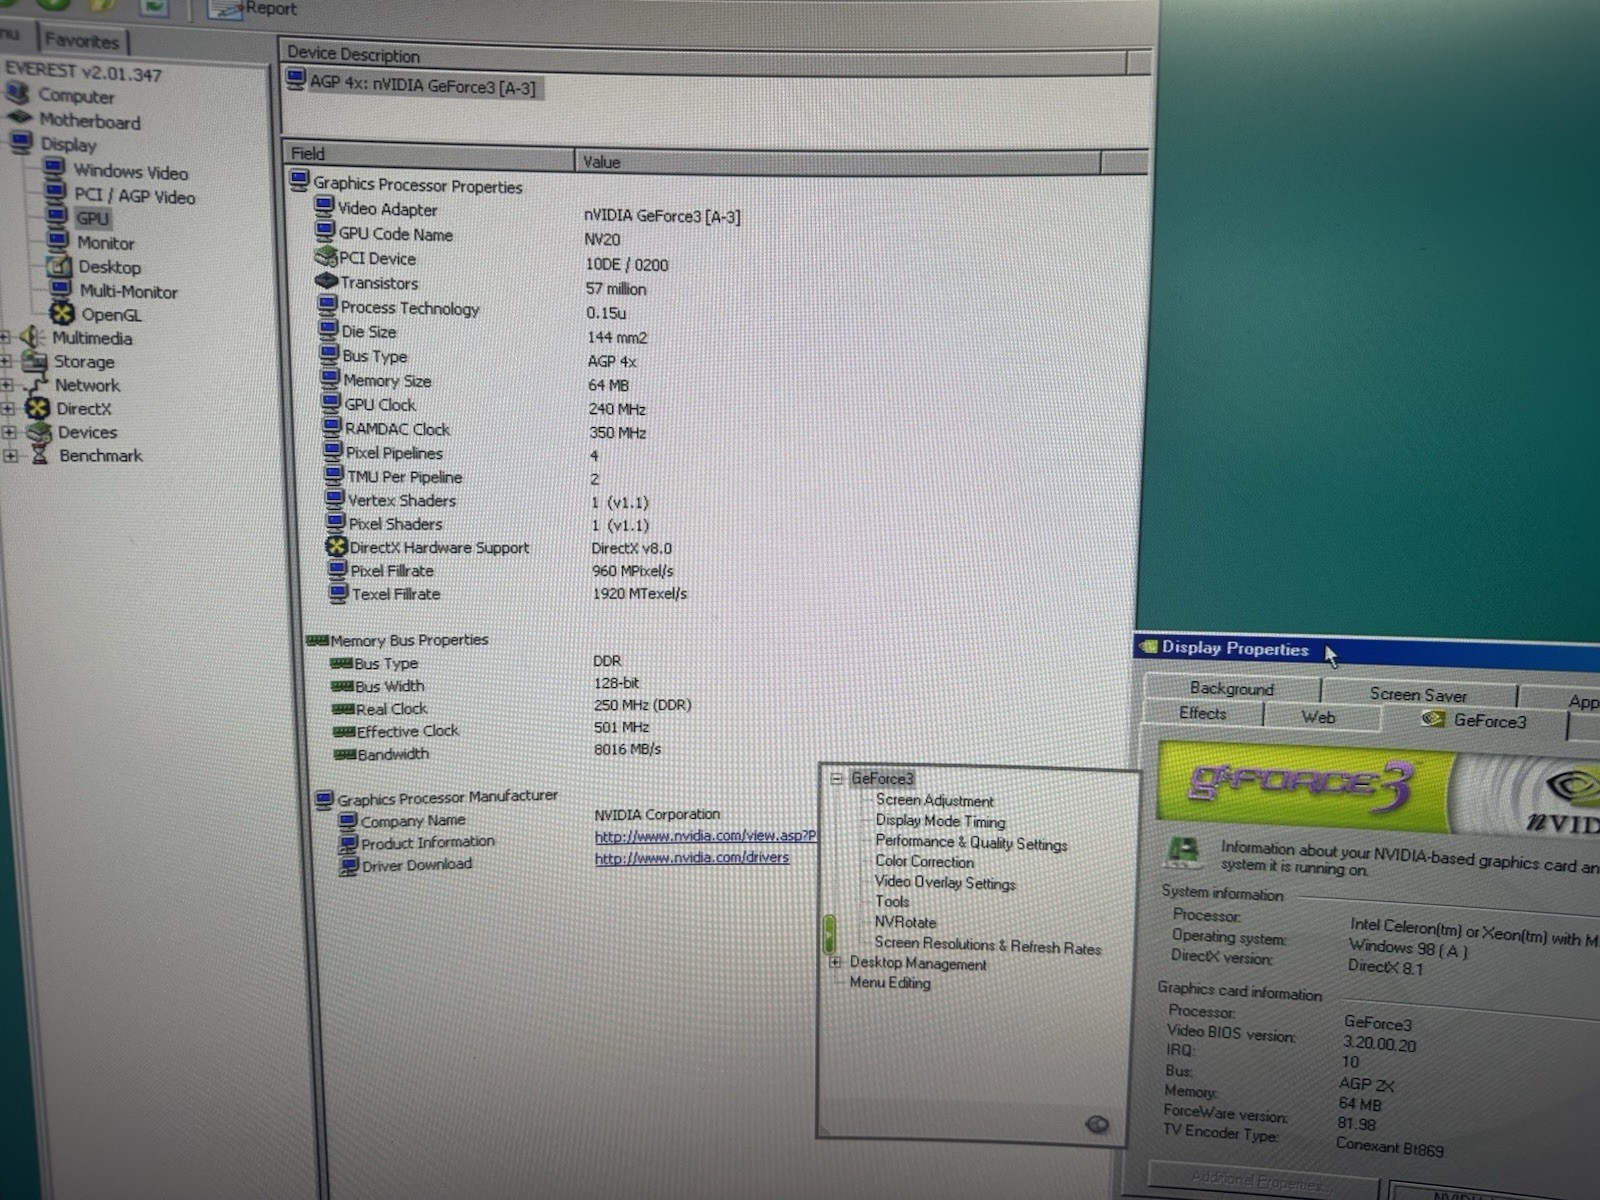Select the Pixel Fillrate field
The image size is (1600, 1200).
(x=392, y=571)
